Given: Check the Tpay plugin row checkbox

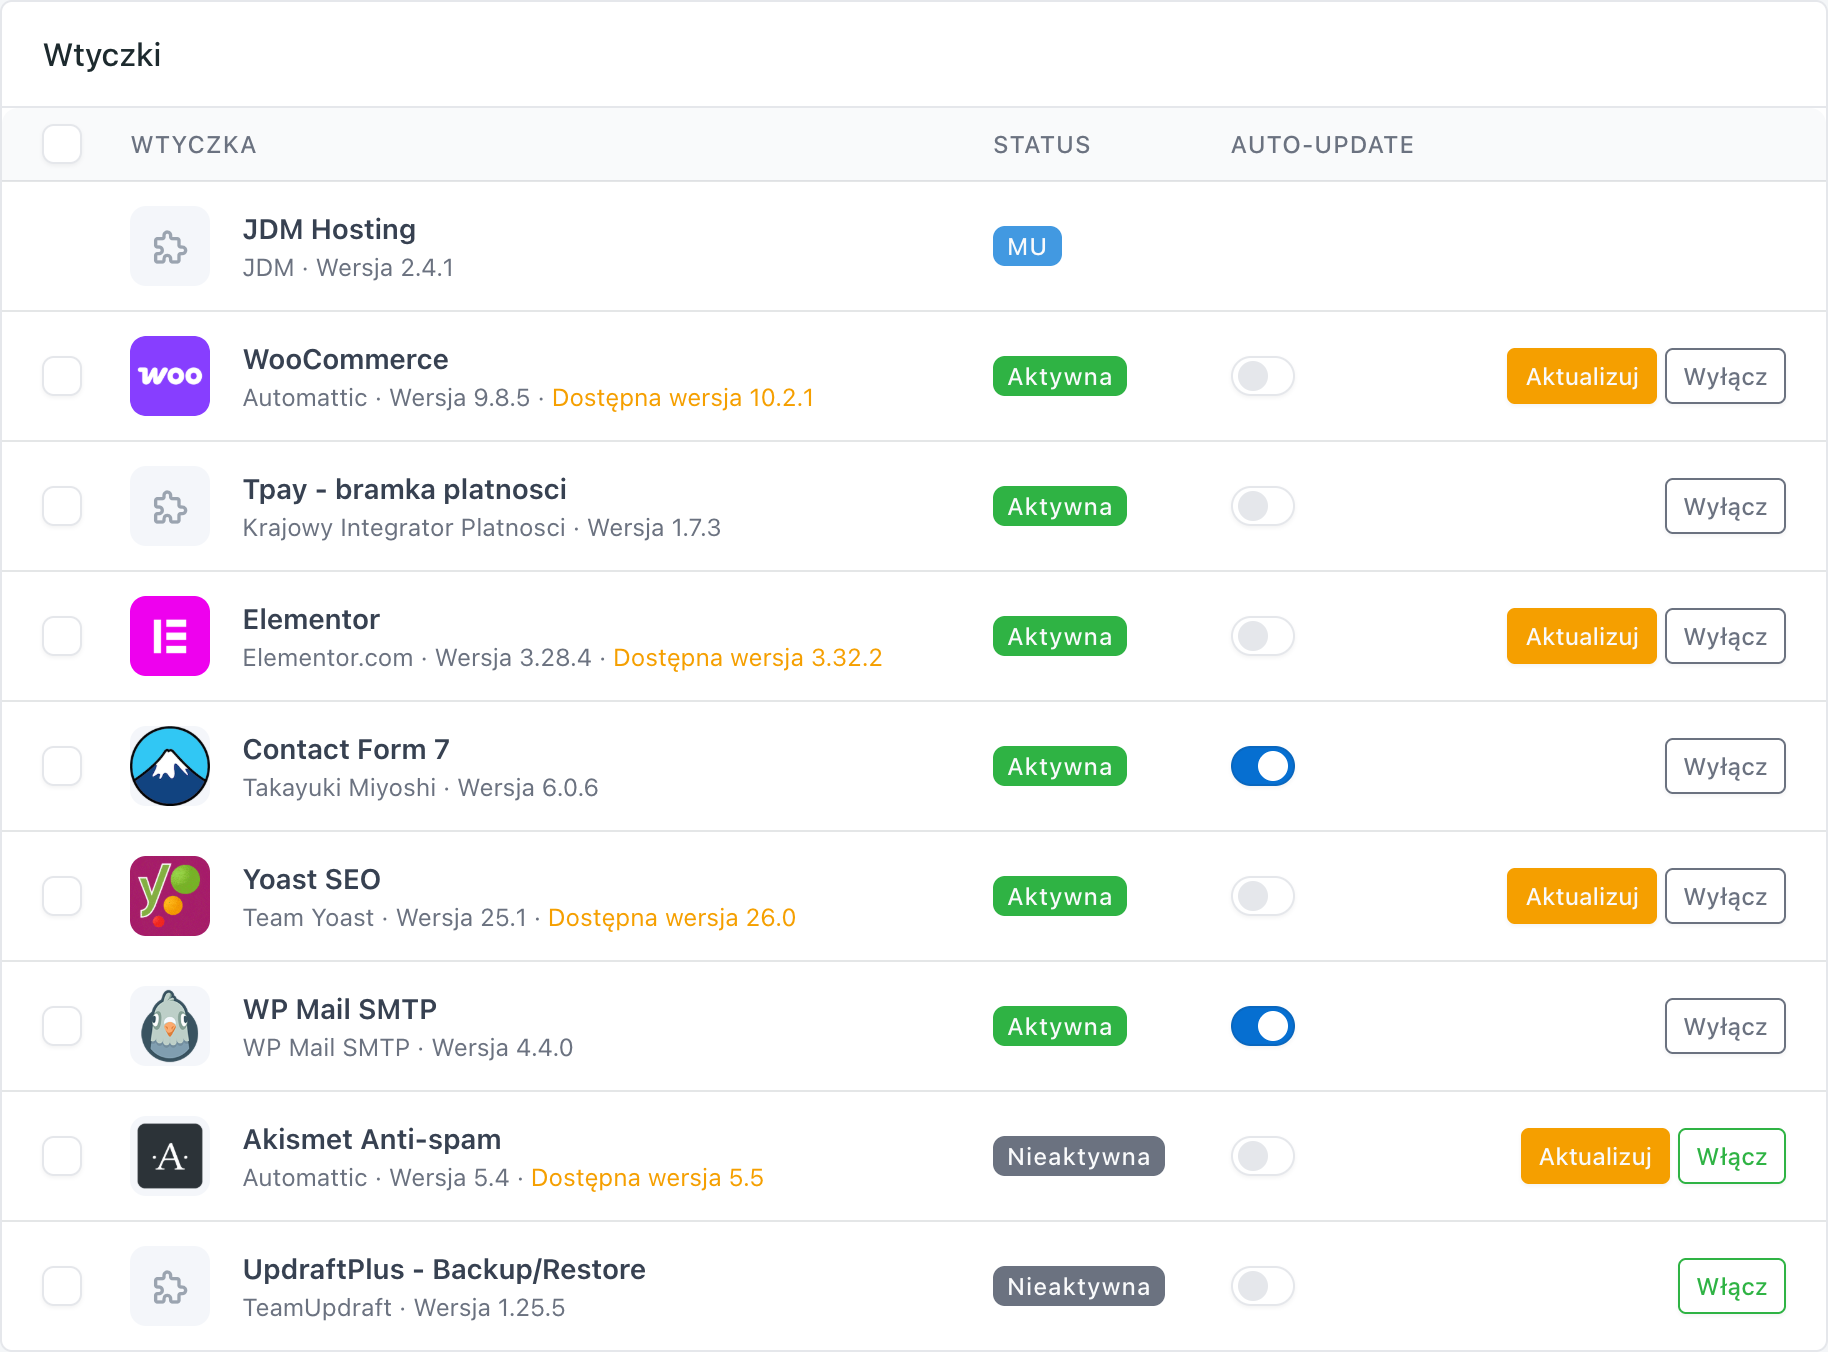Looking at the screenshot, I should pos(62,506).
